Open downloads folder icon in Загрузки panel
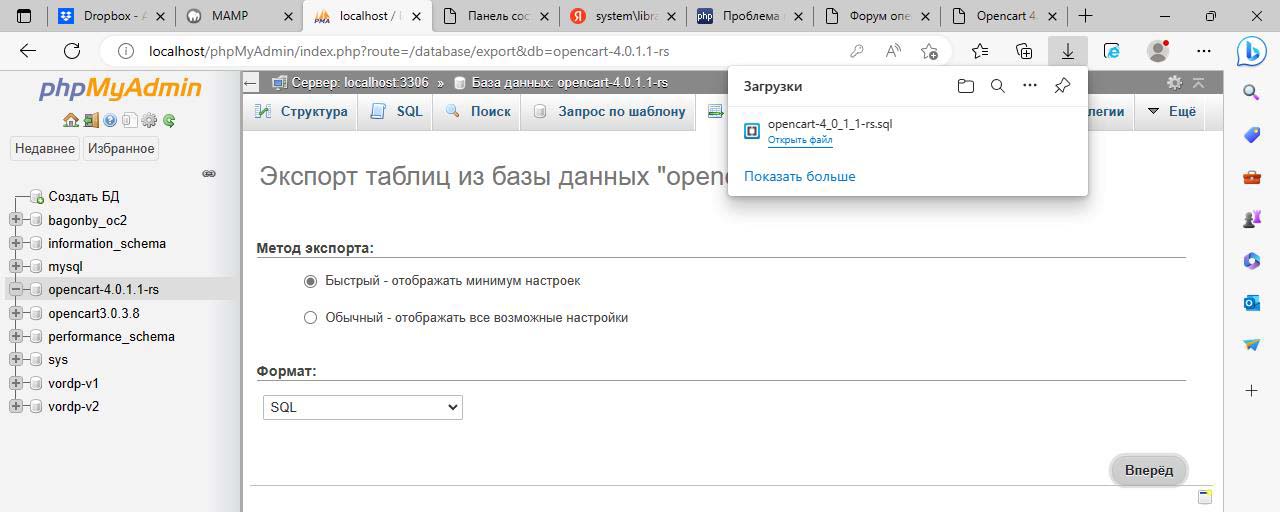This screenshot has width=1280, height=512. tap(965, 86)
